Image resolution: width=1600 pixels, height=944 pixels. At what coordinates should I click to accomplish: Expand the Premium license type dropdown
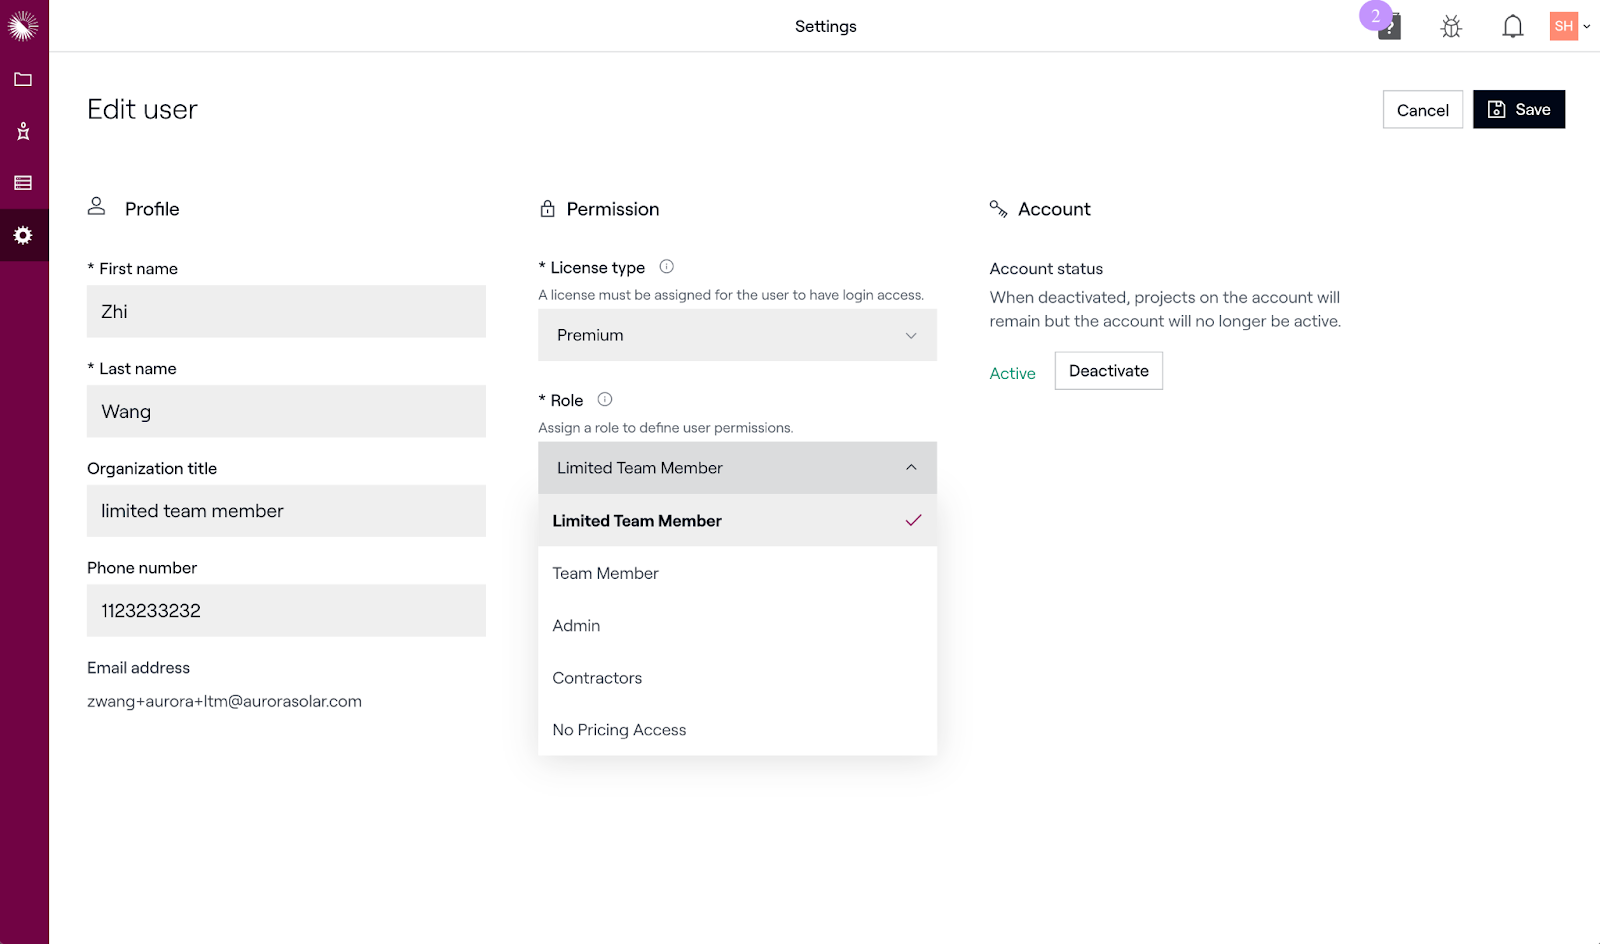pyautogui.click(x=737, y=335)
